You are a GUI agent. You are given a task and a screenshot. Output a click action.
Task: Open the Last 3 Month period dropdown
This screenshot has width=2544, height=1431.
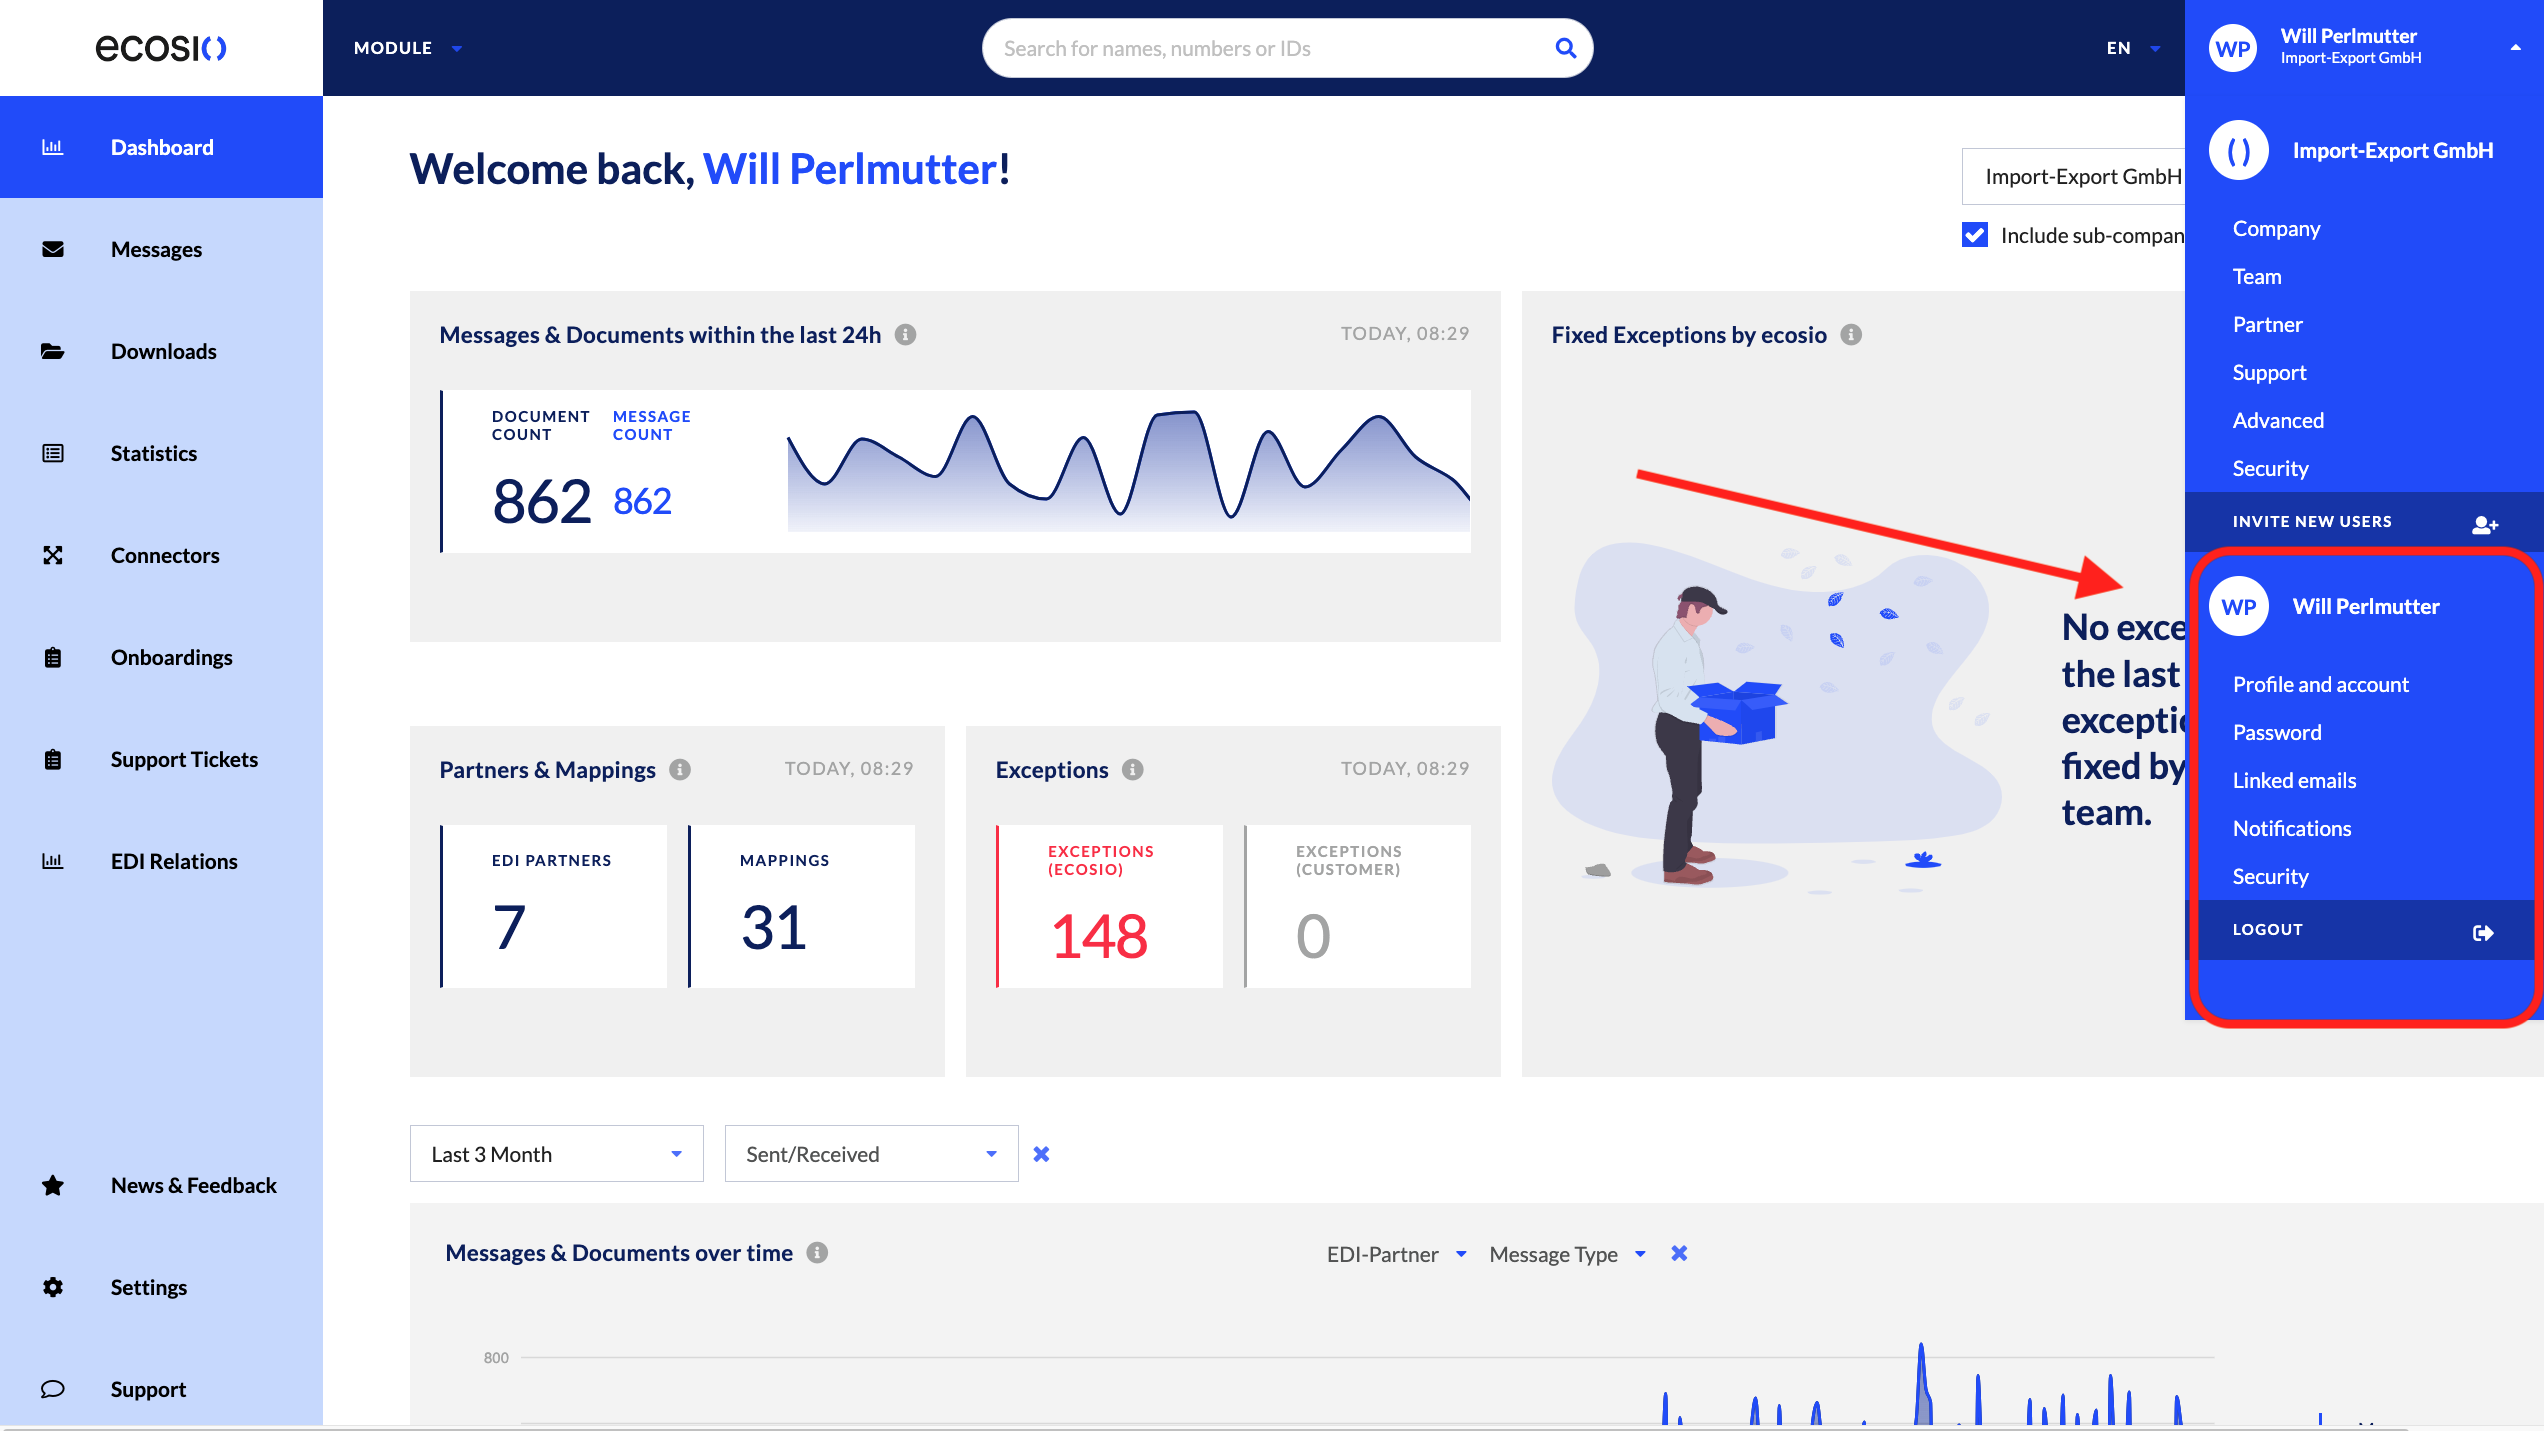[x=557, y=1154]
